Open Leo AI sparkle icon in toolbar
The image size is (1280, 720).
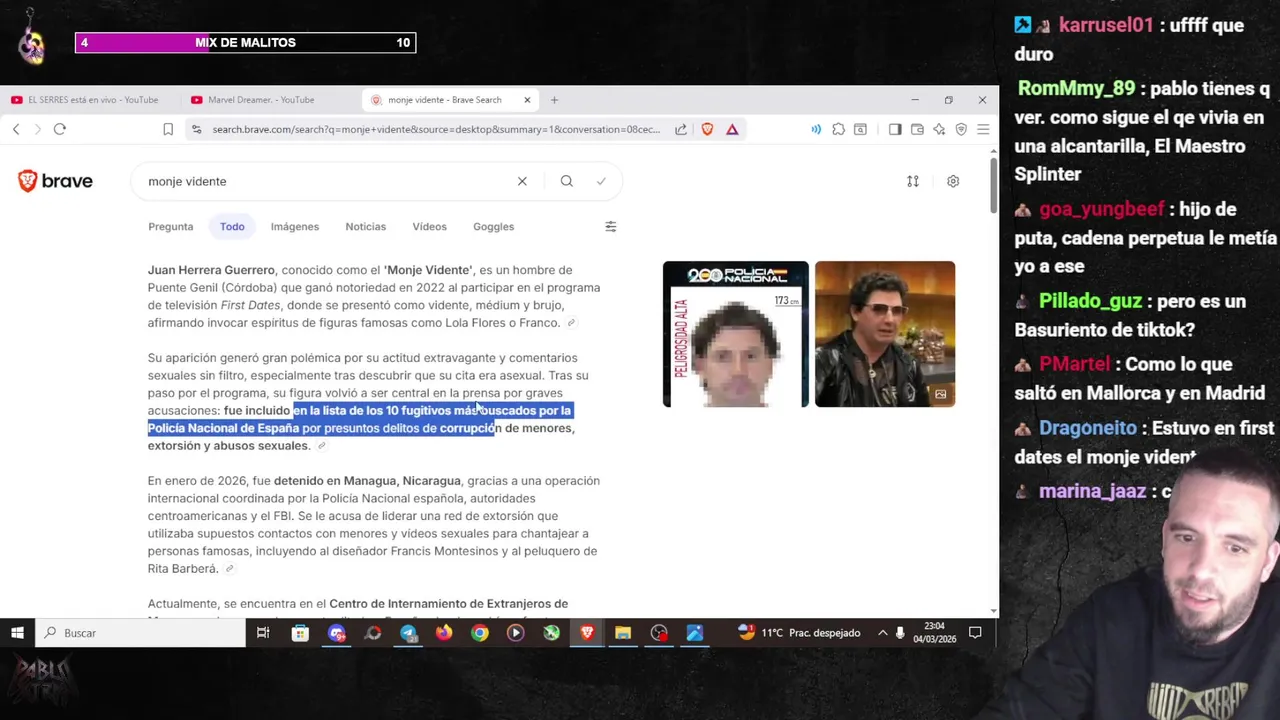(939, 129)
